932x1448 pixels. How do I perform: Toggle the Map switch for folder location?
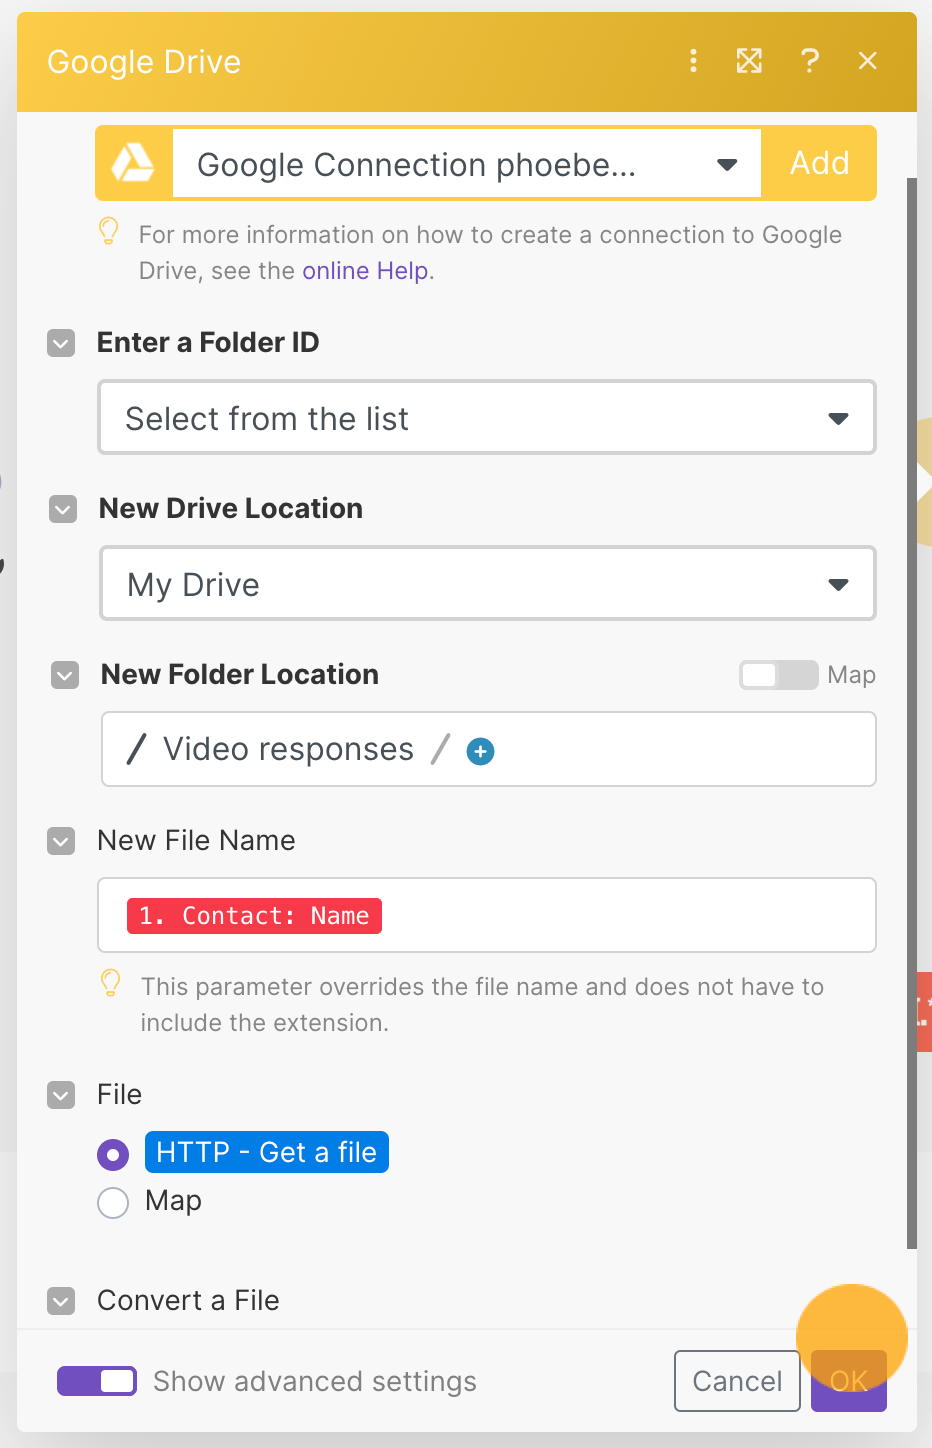(778, 675)
